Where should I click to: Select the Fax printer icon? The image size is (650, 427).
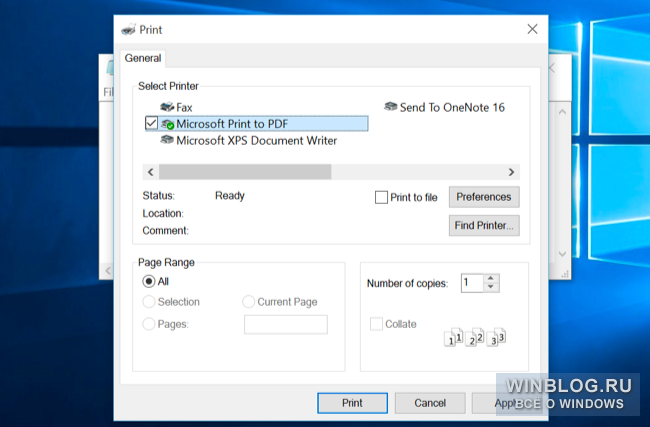coord(167,107)
